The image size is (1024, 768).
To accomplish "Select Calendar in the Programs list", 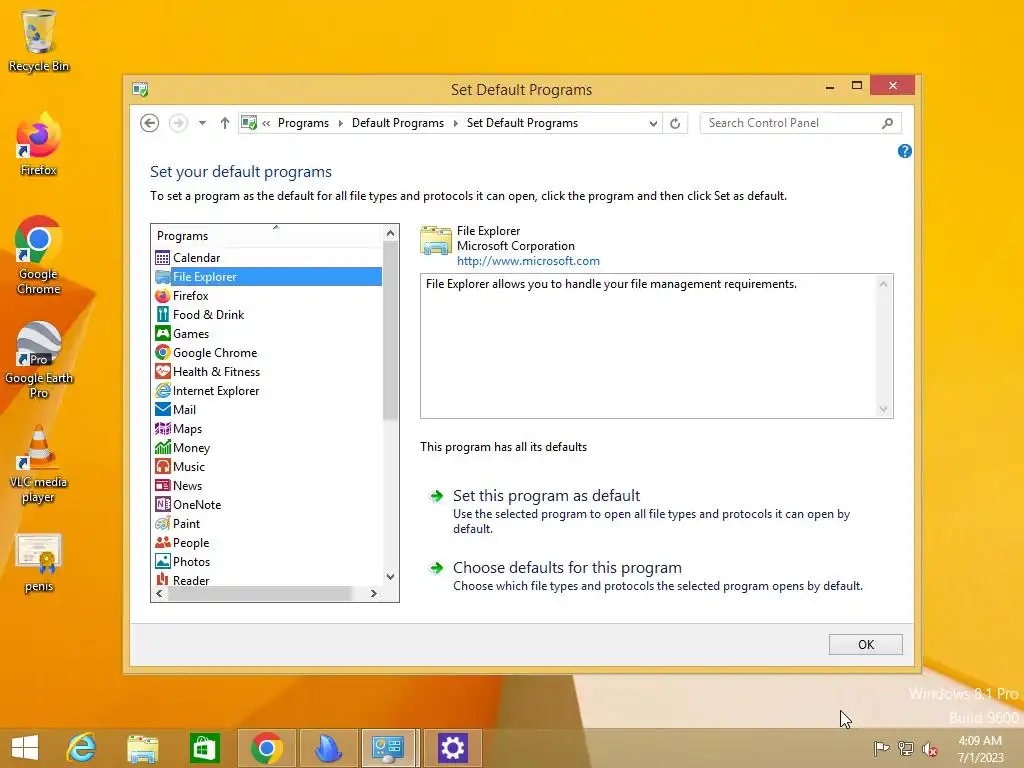I will click(x=268, y=257).
